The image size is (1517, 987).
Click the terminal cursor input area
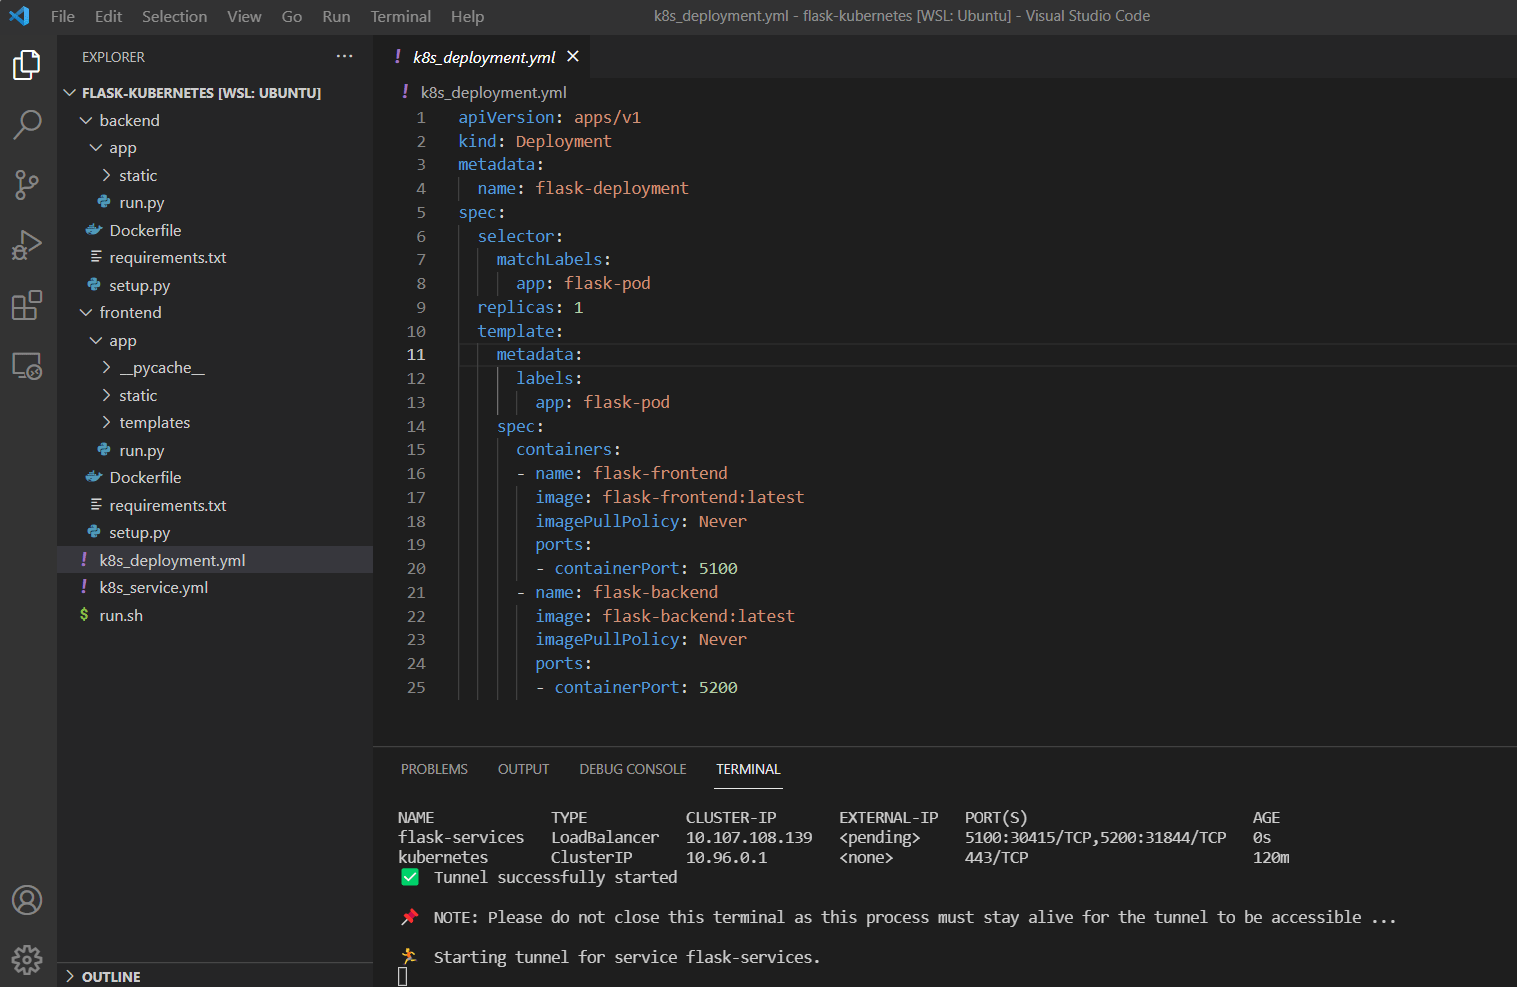(403, 977)
